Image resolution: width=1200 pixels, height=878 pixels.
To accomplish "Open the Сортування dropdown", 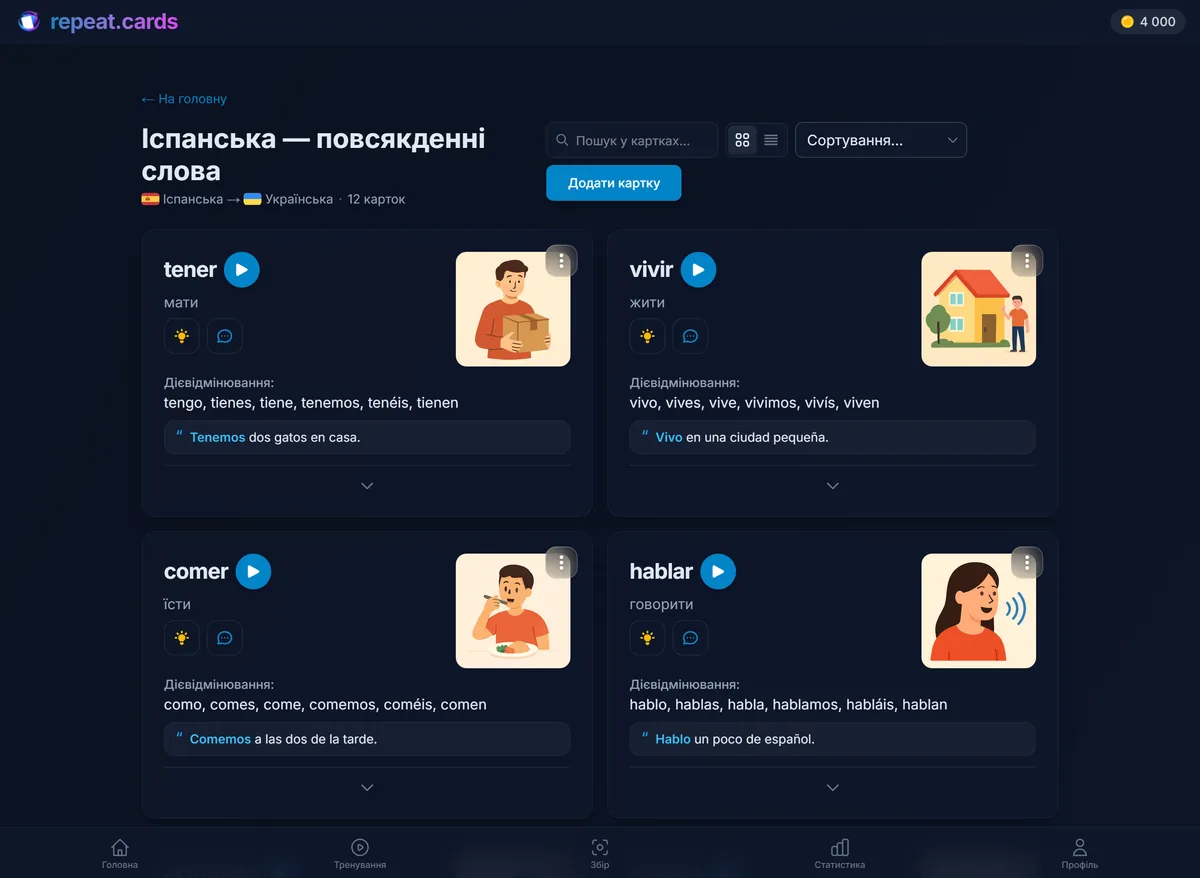I will 881,140.
